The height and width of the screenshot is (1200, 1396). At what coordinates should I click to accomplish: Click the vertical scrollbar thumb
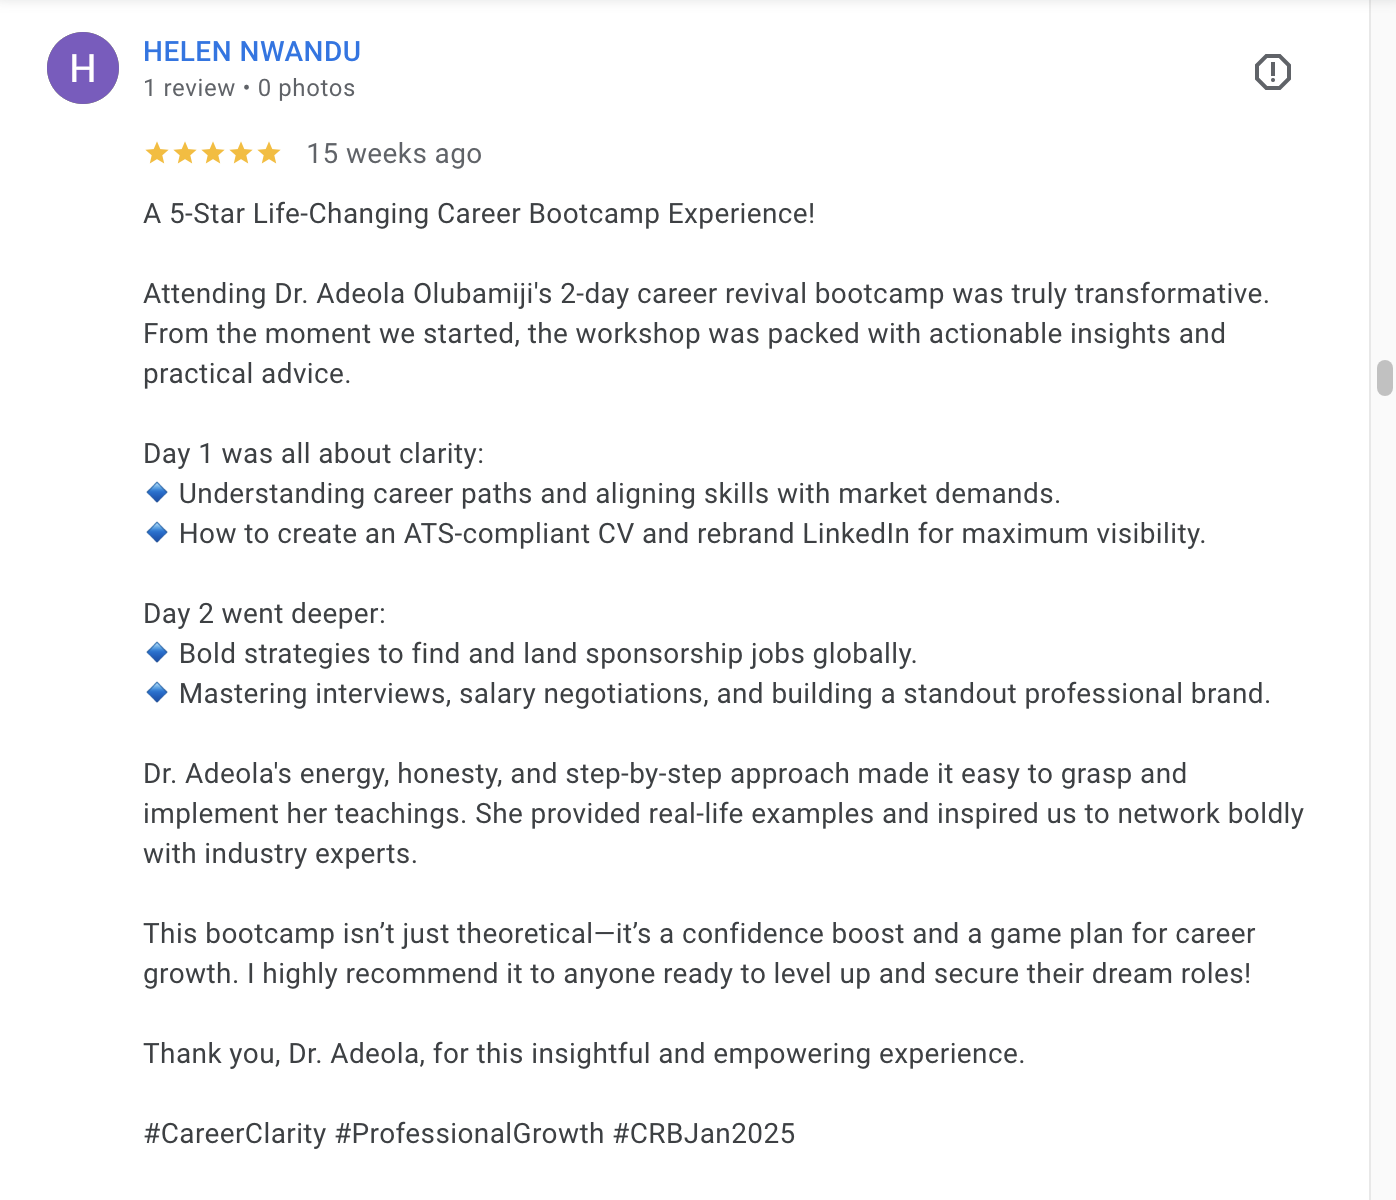1385,378
